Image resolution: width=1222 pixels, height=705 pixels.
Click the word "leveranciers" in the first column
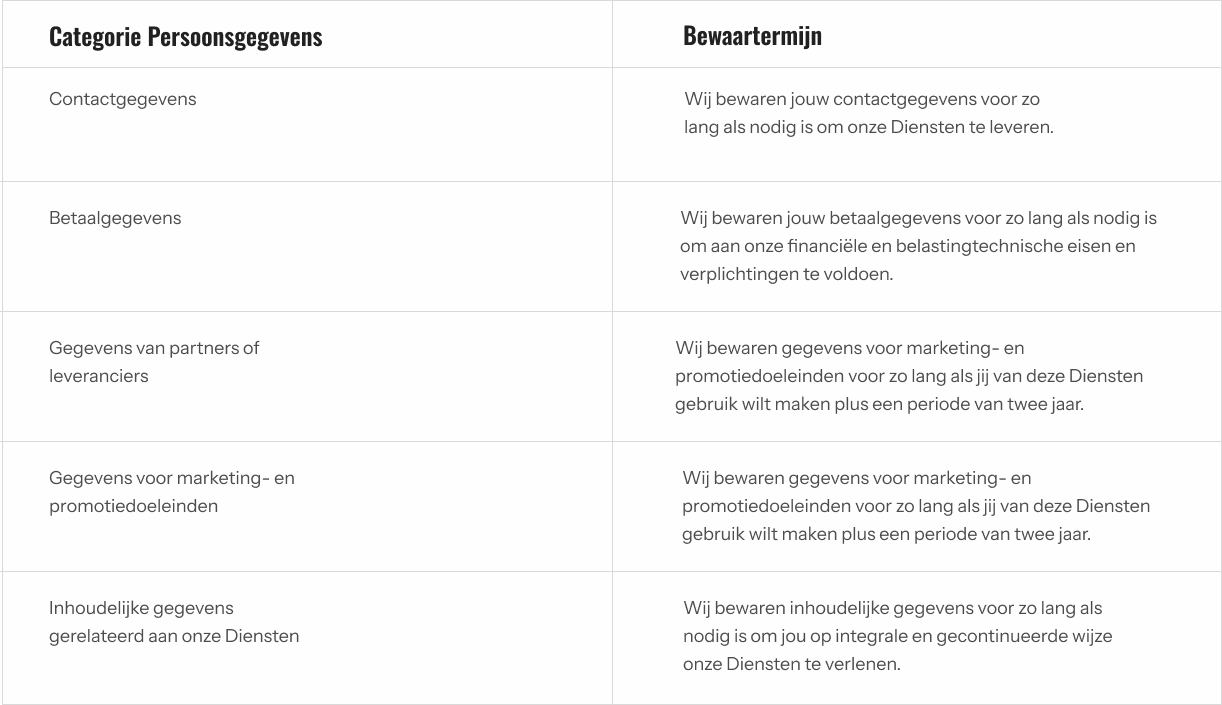[x=99, y=376]
